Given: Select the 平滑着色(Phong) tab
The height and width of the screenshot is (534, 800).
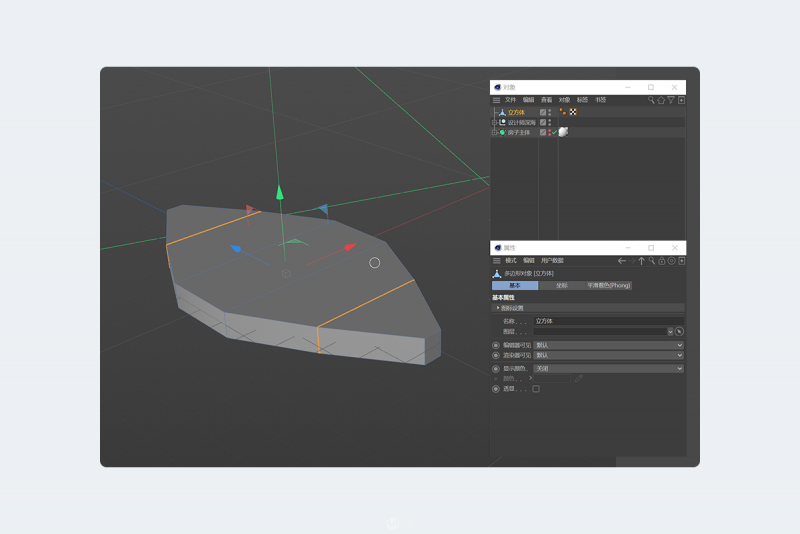Looking at the screenshot, I should [608, 285].
